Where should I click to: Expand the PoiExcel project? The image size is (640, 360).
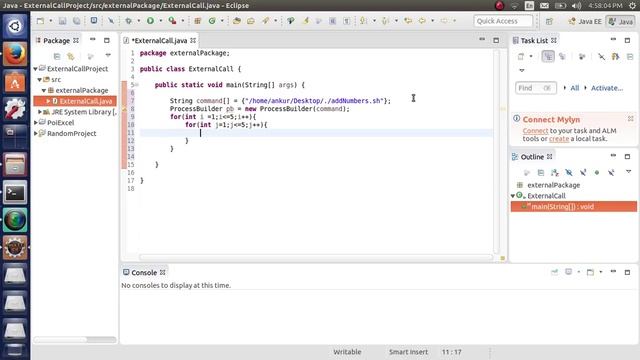point(36,122)
